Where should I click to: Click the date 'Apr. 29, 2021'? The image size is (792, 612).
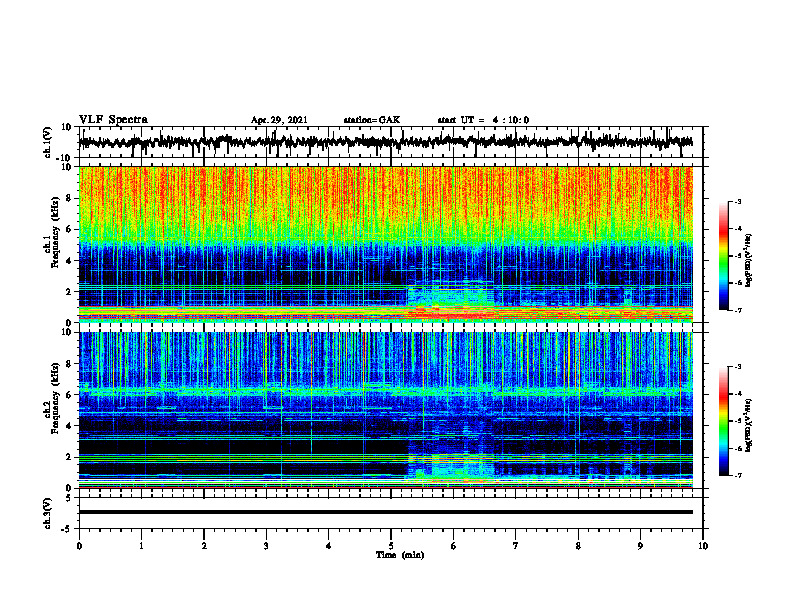(279, 120)
